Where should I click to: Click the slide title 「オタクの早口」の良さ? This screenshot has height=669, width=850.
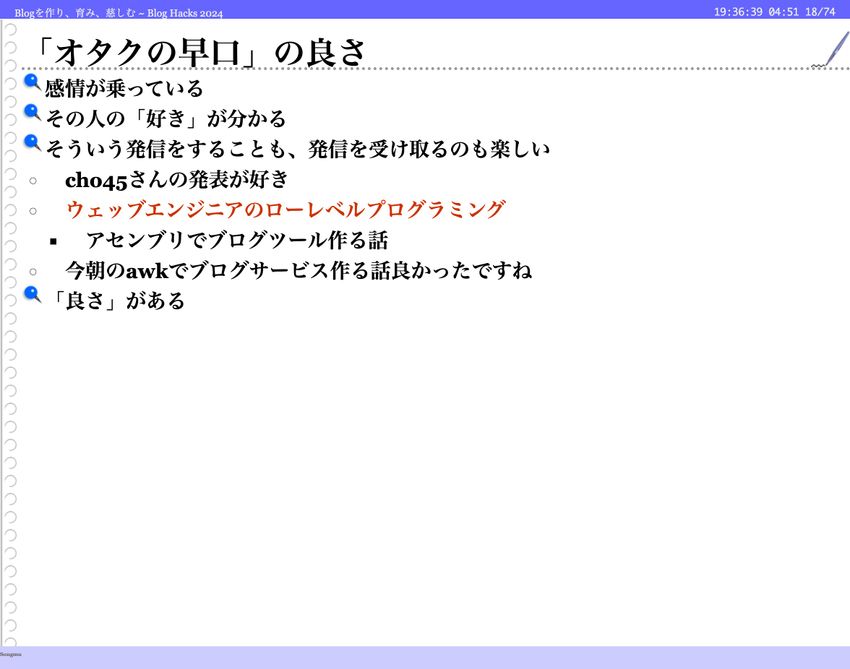click(198, 52)
